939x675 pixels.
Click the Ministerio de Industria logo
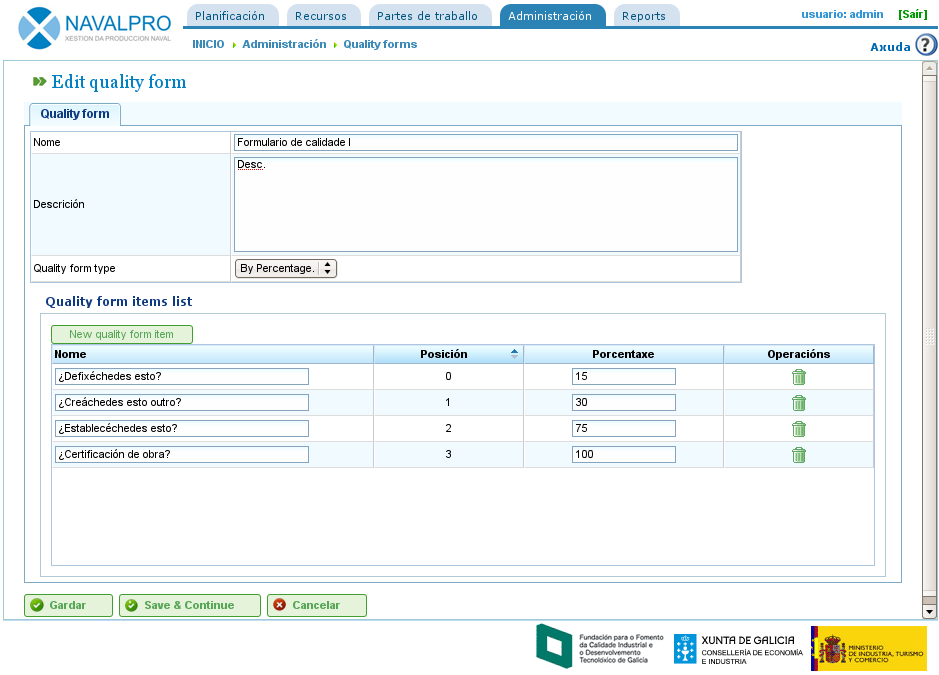[x=868, y=648]
